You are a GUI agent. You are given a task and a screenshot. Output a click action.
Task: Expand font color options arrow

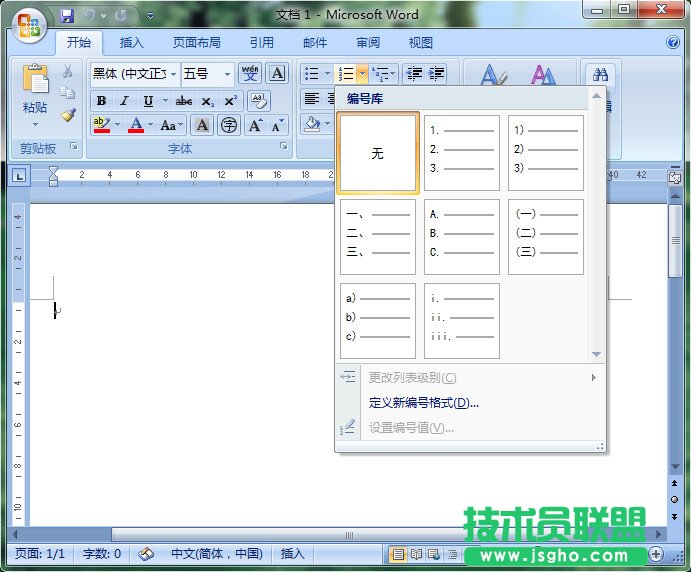(x=150, y=125)
